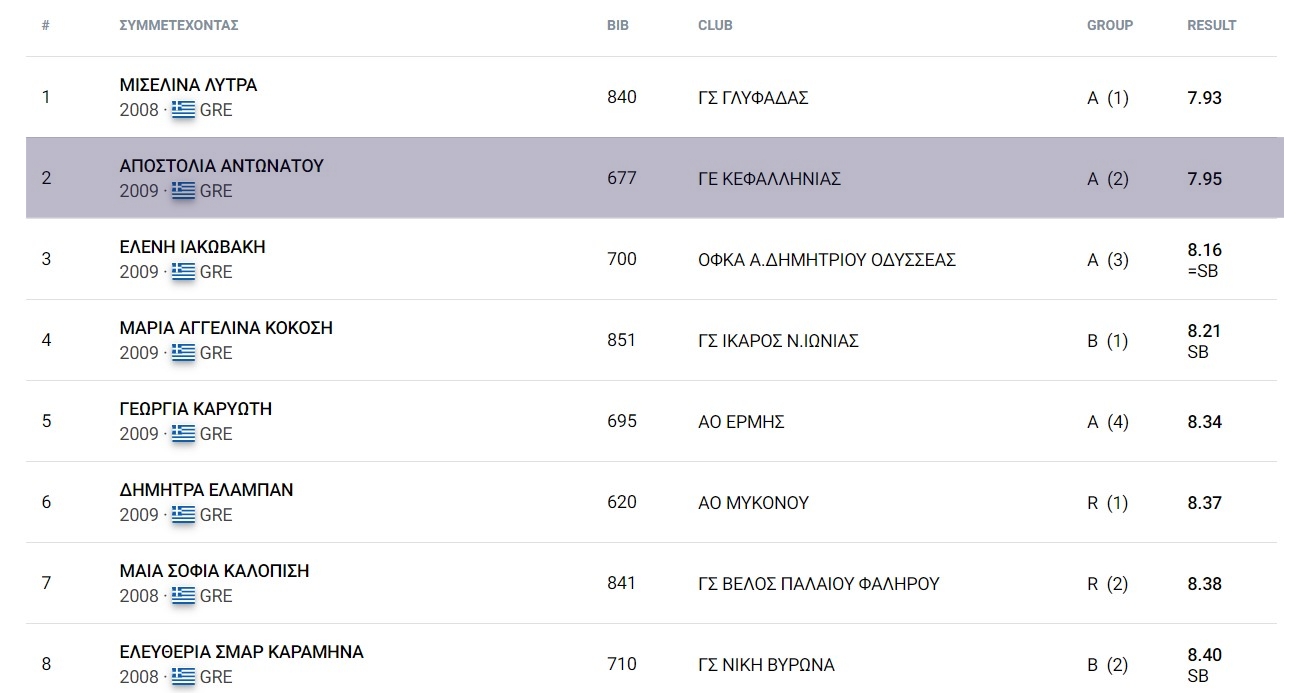Open athlete ΜΙΣΕΛΙΝΑ ΛΥΤΡΑ's profile

(188, 85)
